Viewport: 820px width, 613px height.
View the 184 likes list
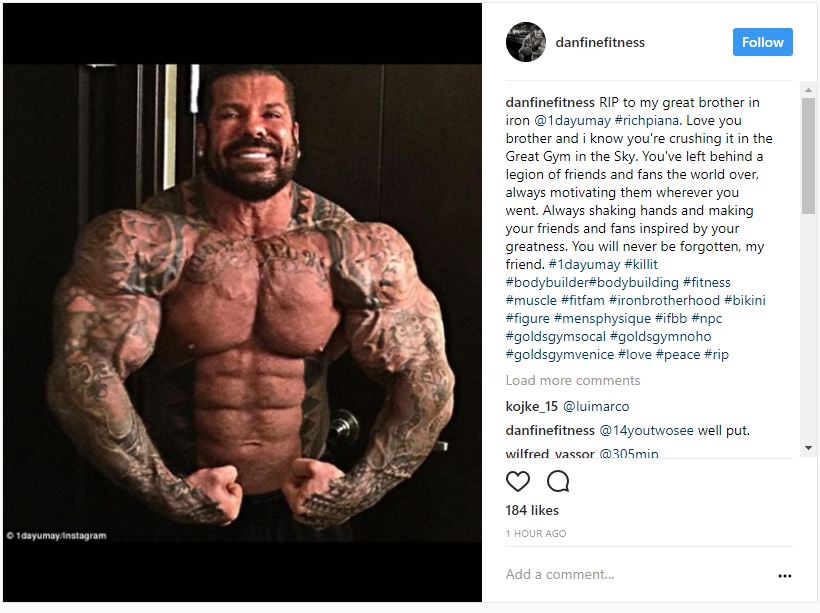coord(532,510)
